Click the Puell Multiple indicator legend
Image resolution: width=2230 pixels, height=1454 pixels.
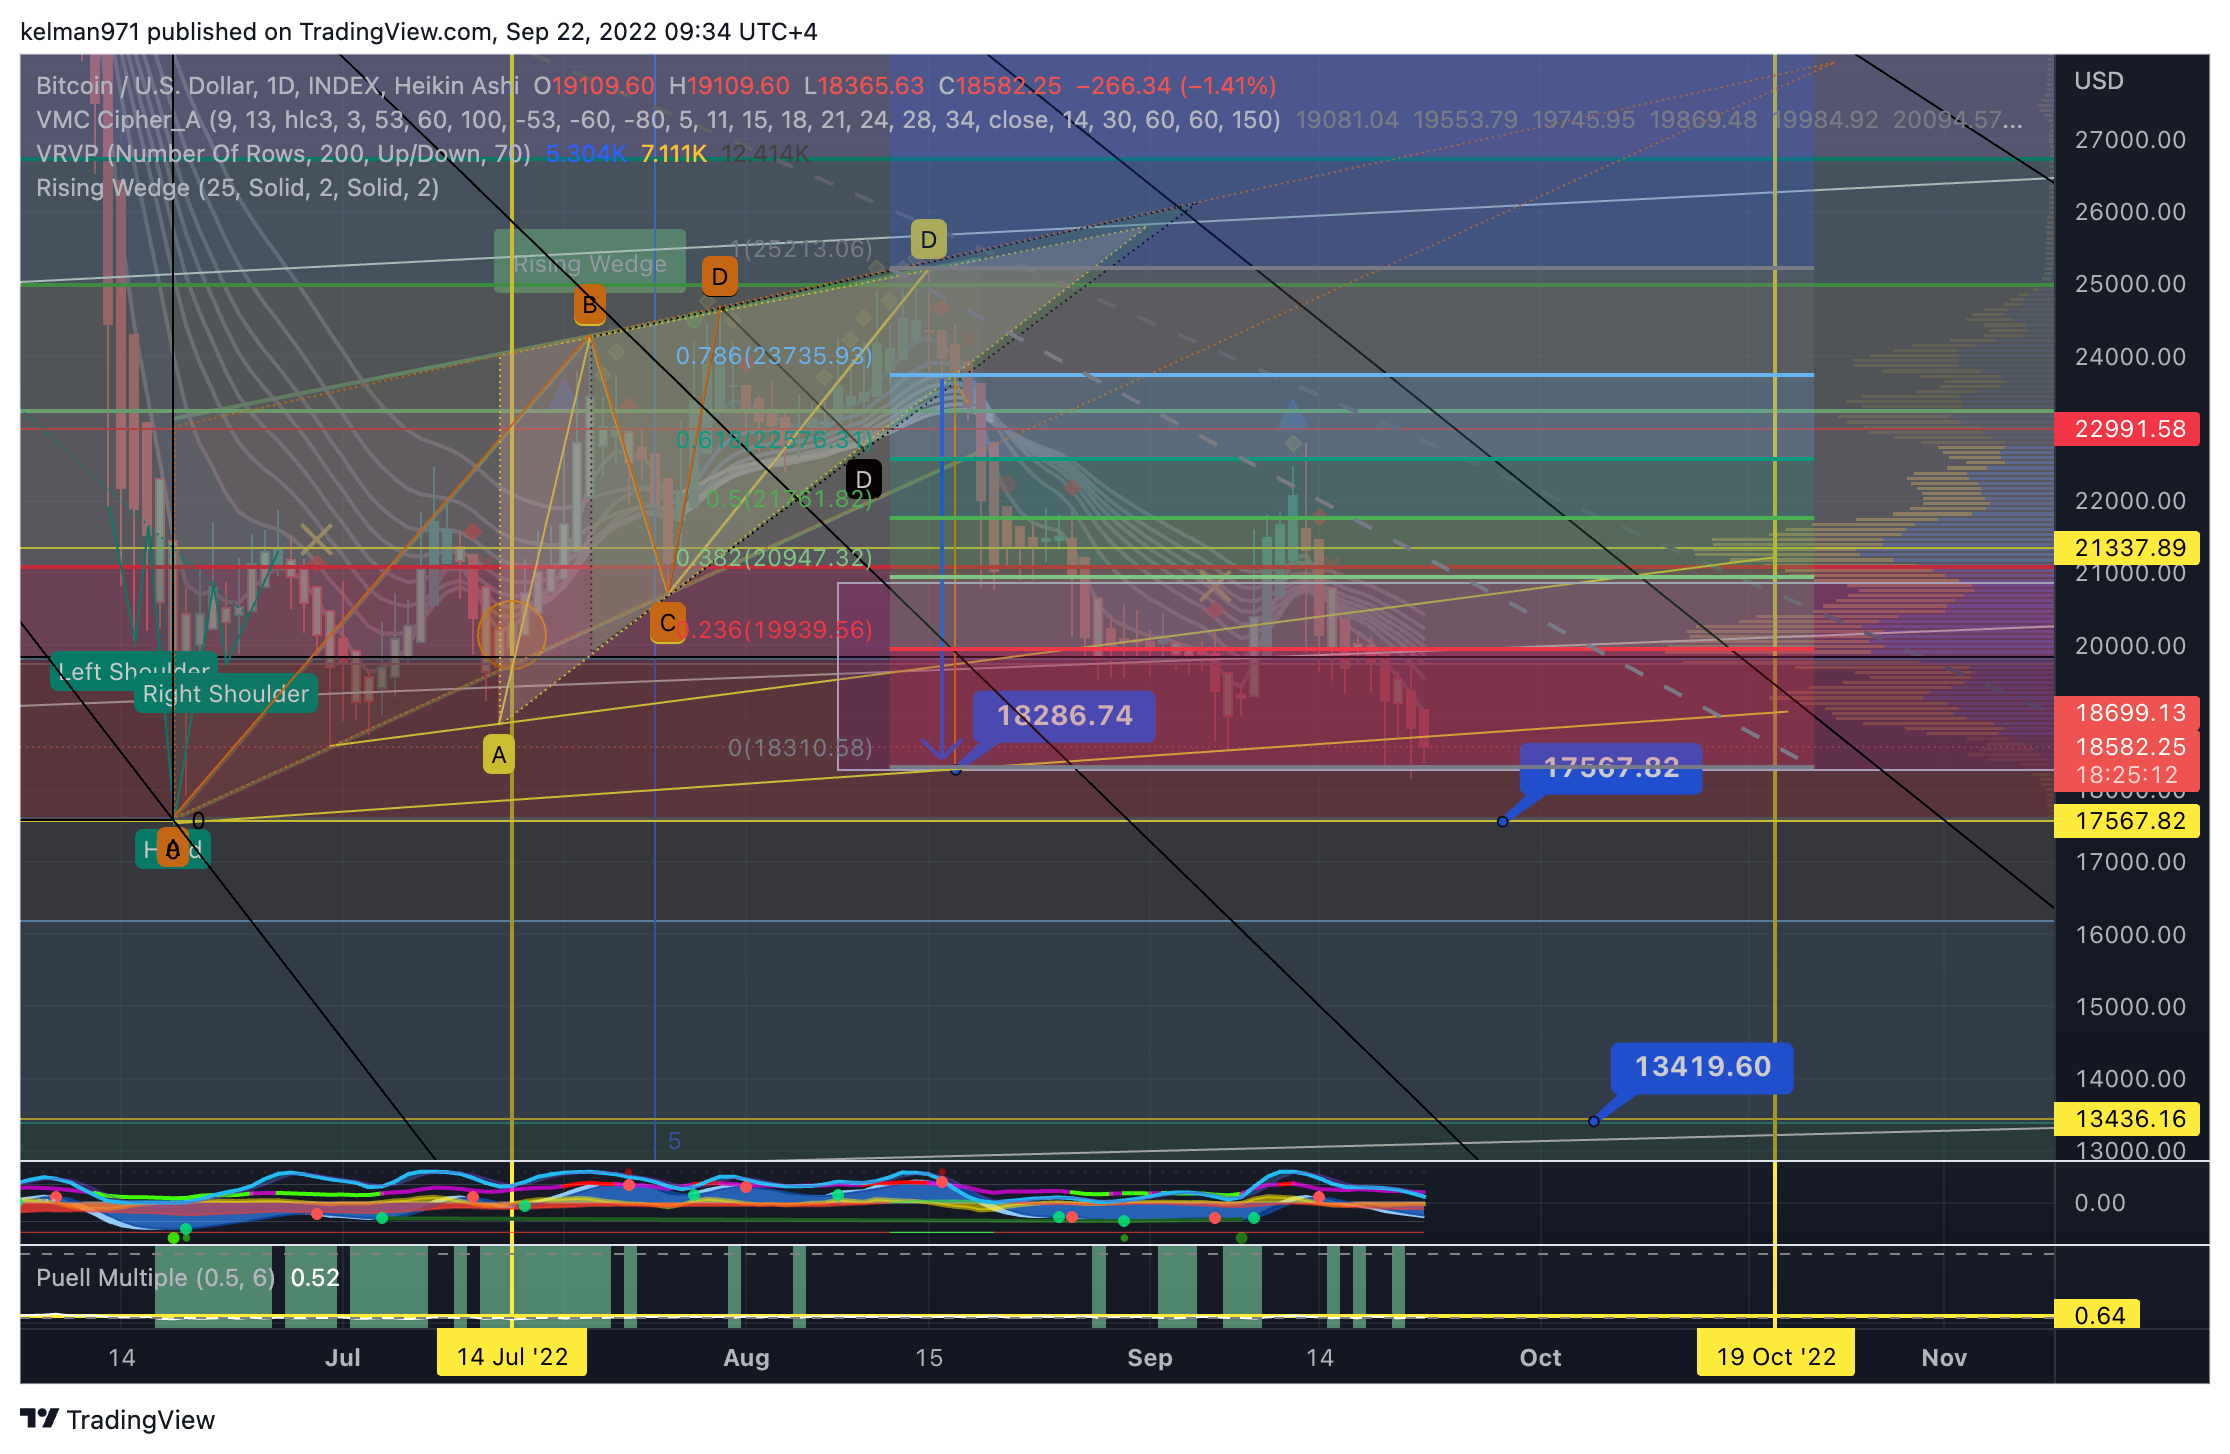click(155, 1277)
